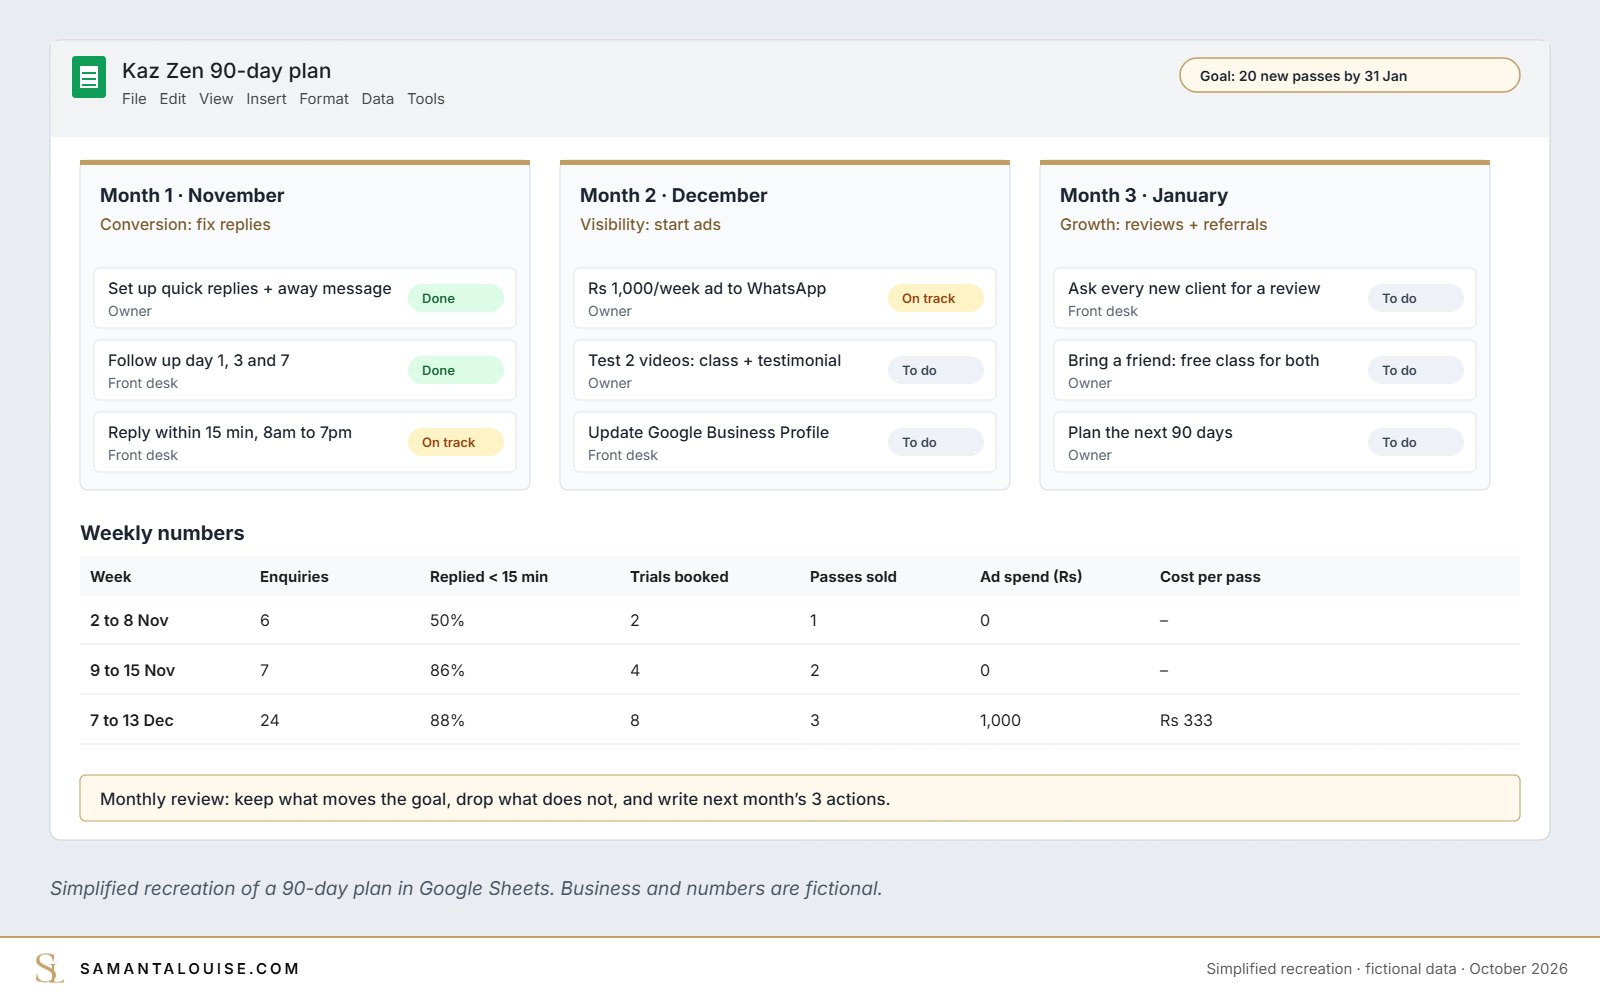The height and width of the screenshot is (1000, 1600).
Task: Select the Month 2 · December heading
Action: coord(674,196)
